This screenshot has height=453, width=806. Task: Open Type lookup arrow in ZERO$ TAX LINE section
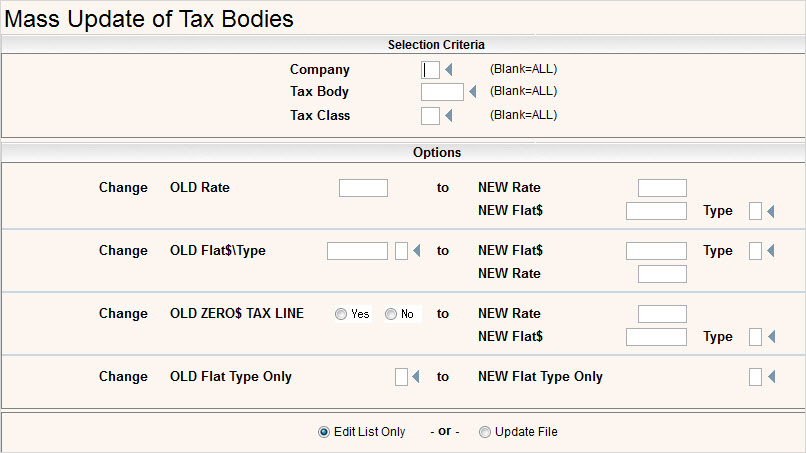[771, 337]
